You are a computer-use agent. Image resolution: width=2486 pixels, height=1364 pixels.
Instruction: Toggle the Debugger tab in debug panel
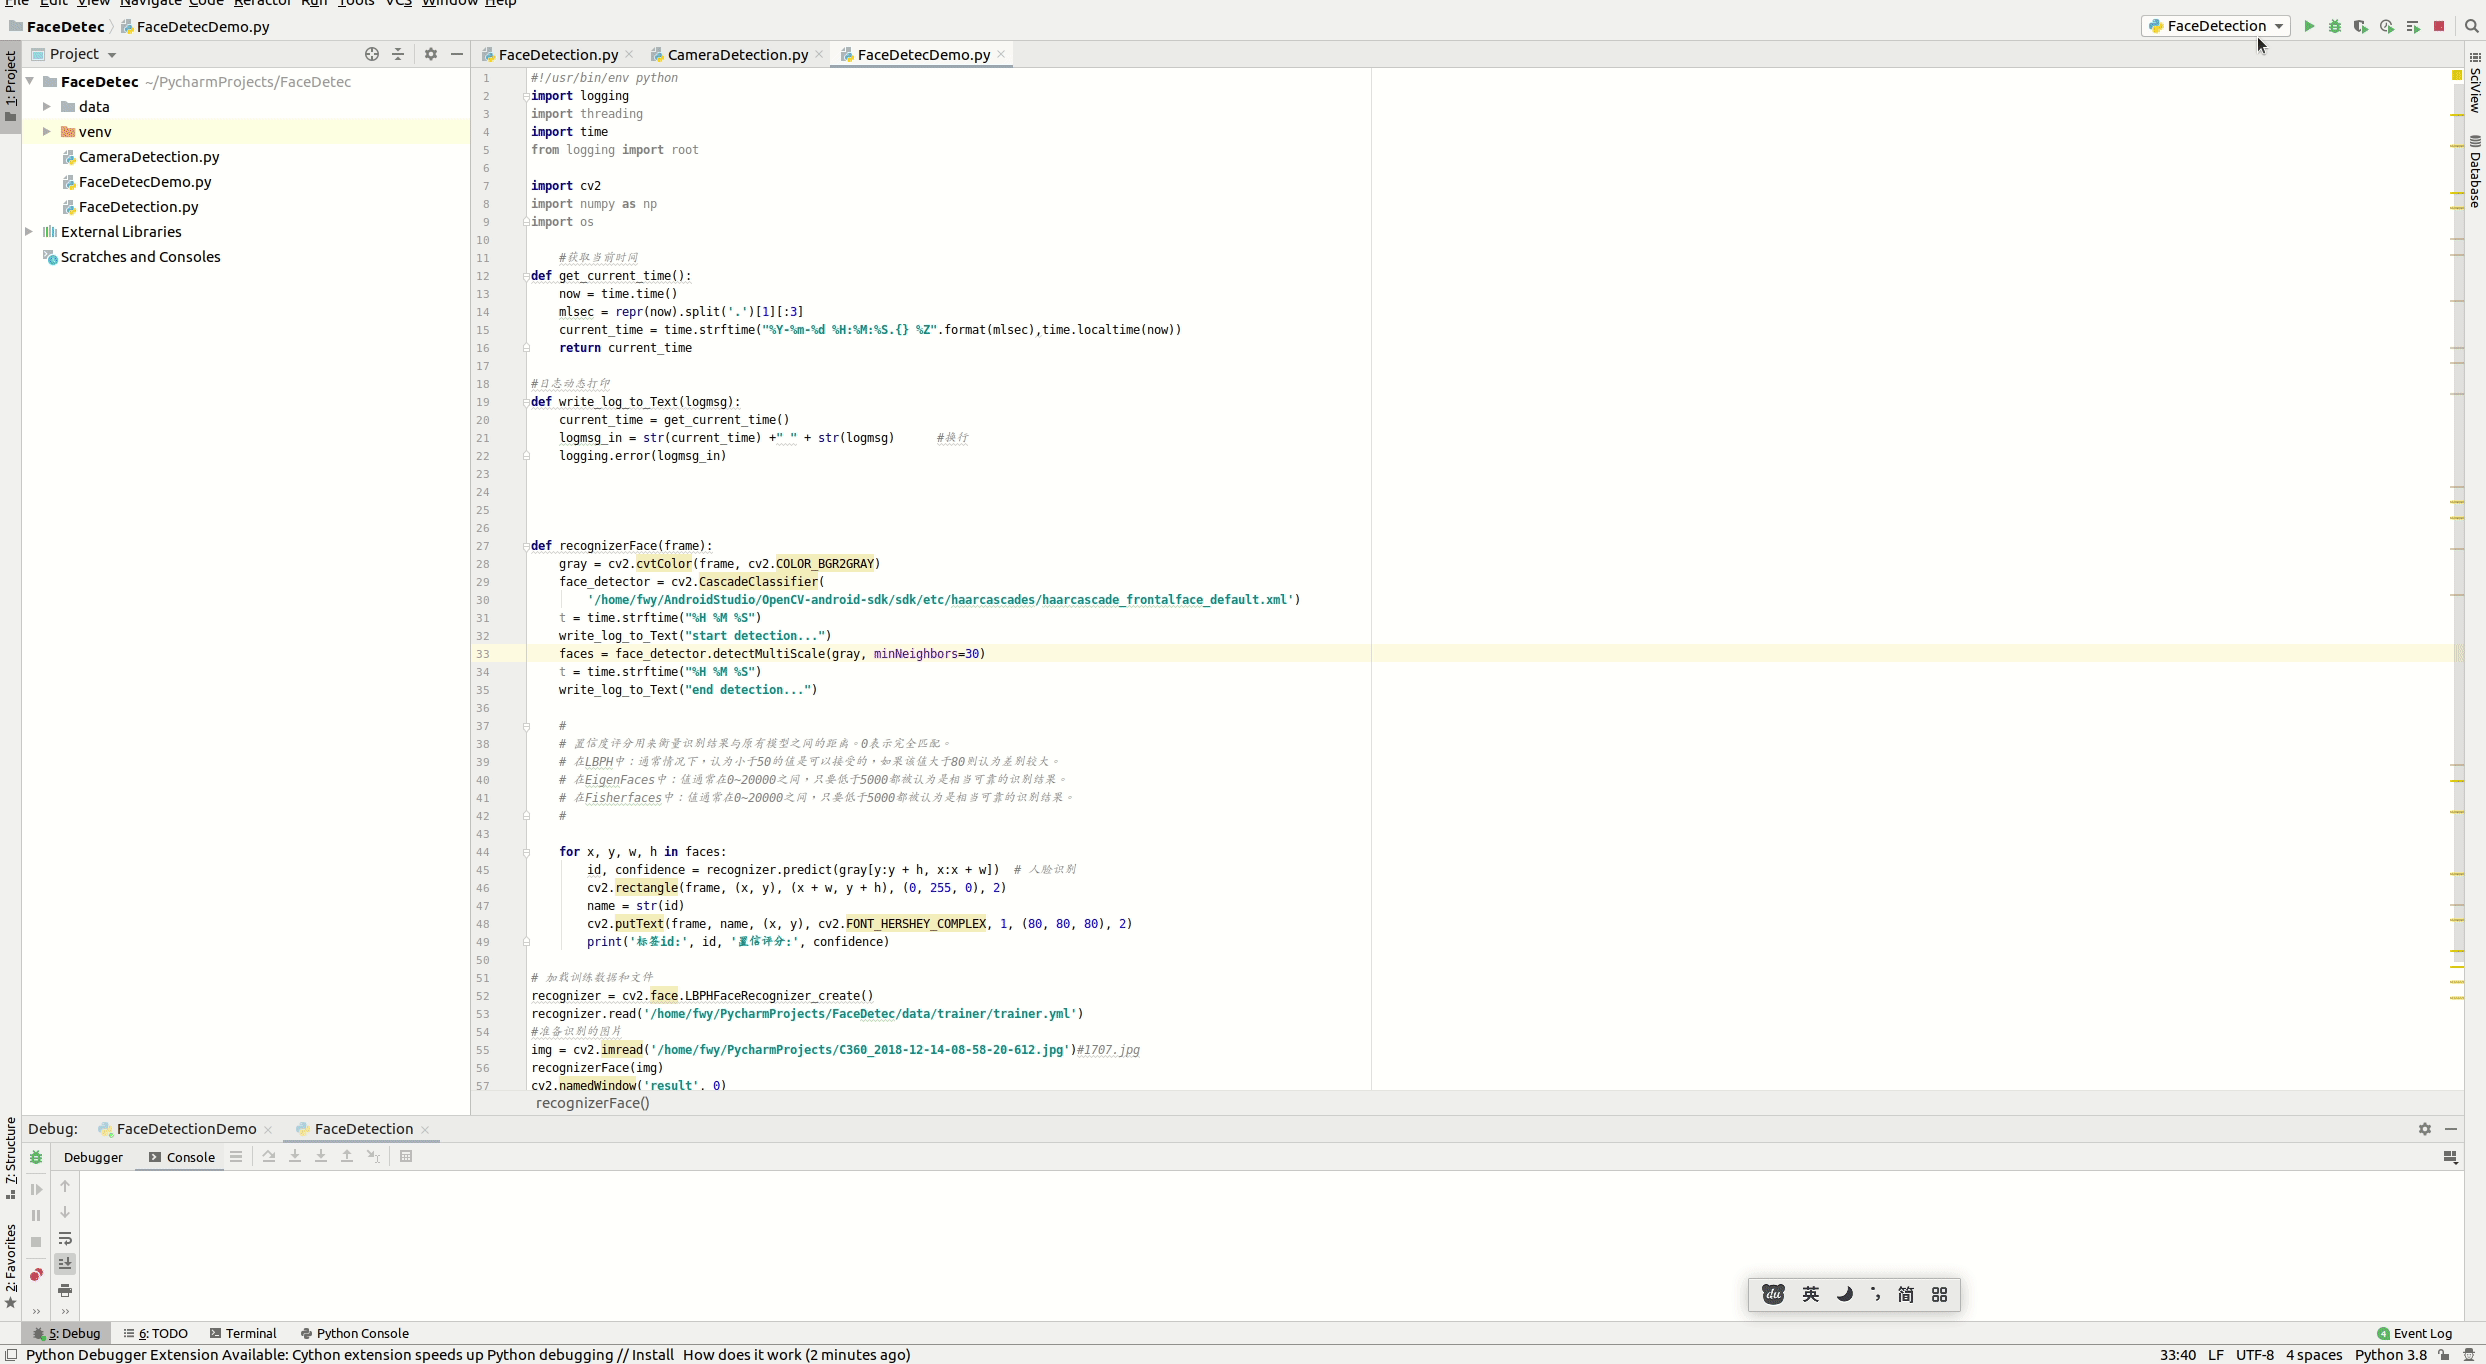click(x=92, y=1156)
